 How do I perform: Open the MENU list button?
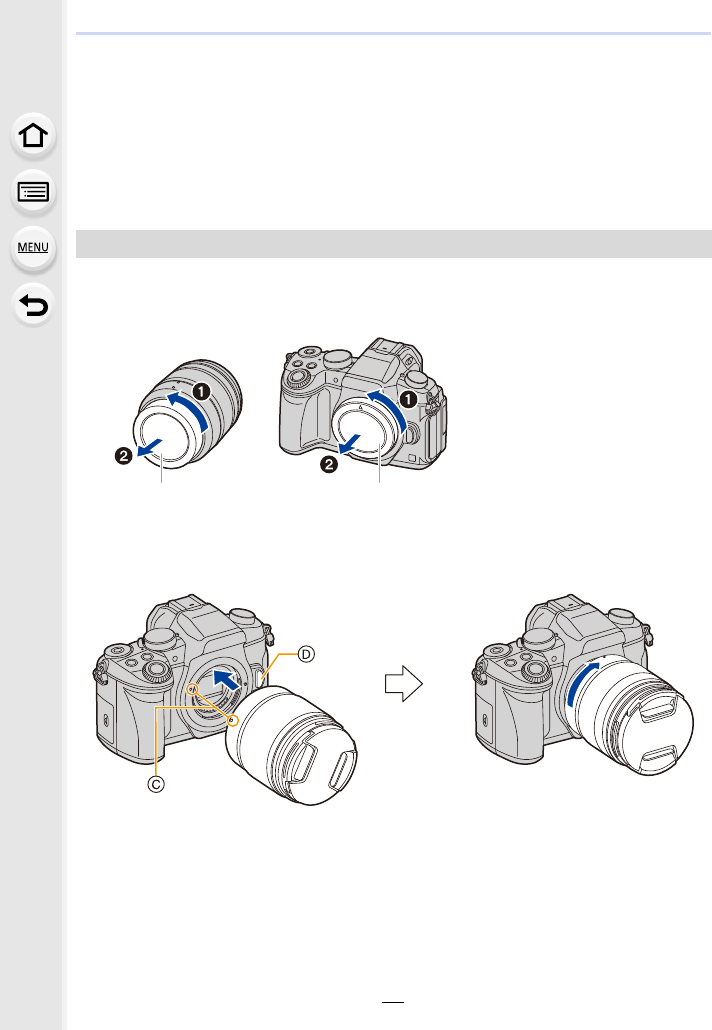33,248
